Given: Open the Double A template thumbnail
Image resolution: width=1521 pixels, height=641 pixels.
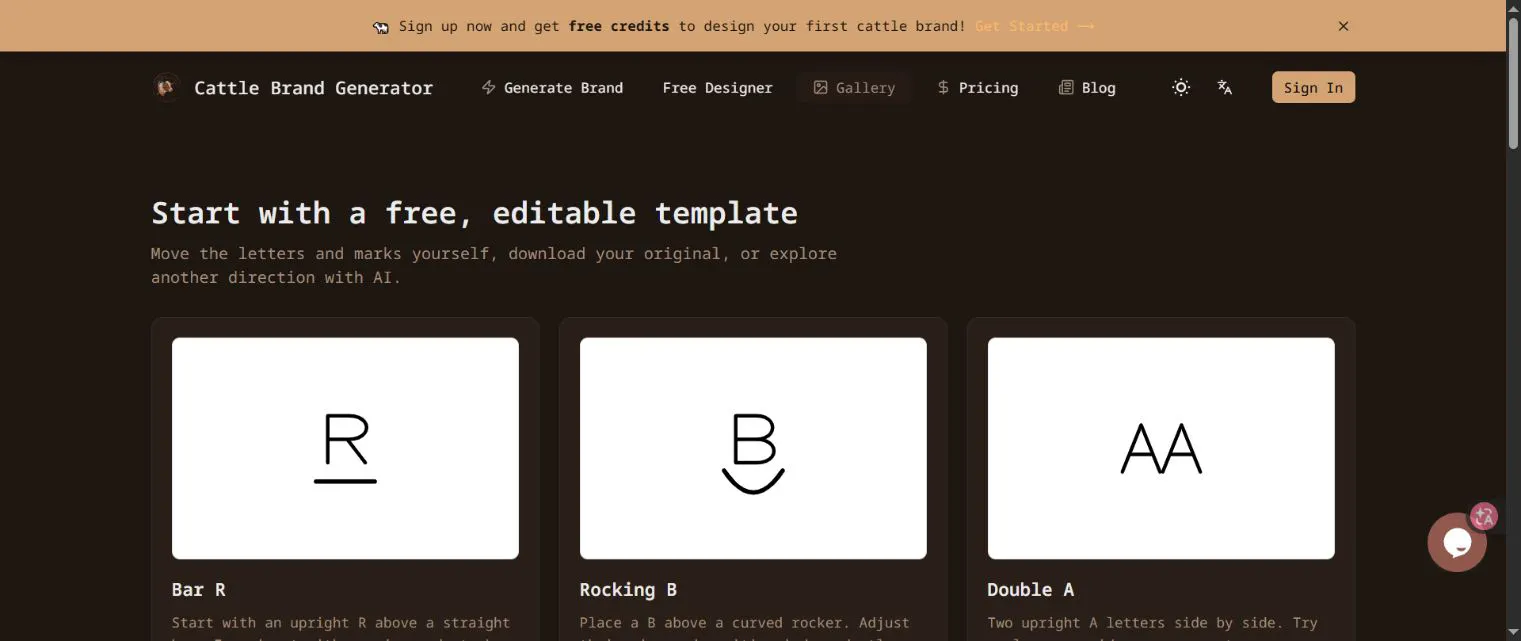Looking at the screenshot, I should coord(1161,448).
